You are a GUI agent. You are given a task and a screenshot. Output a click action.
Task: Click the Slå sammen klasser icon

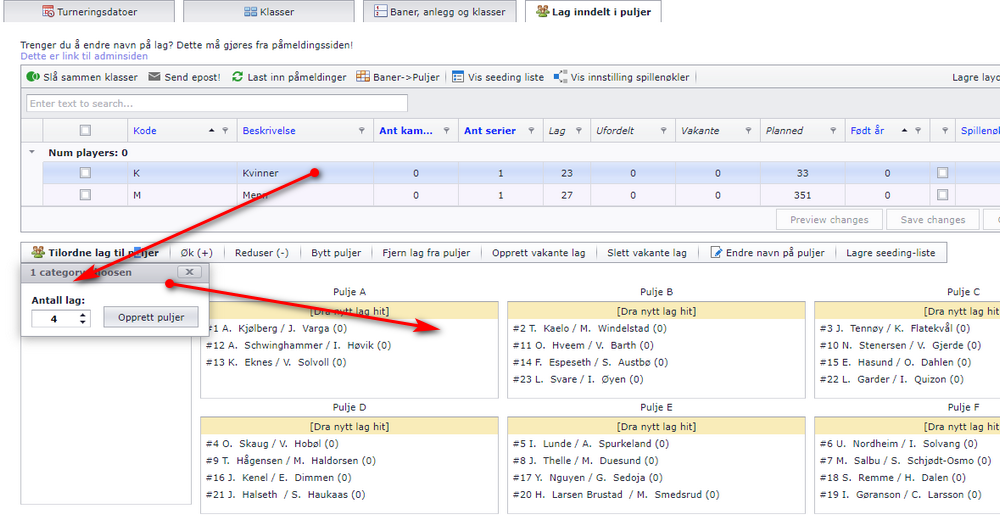click(33, 77)
